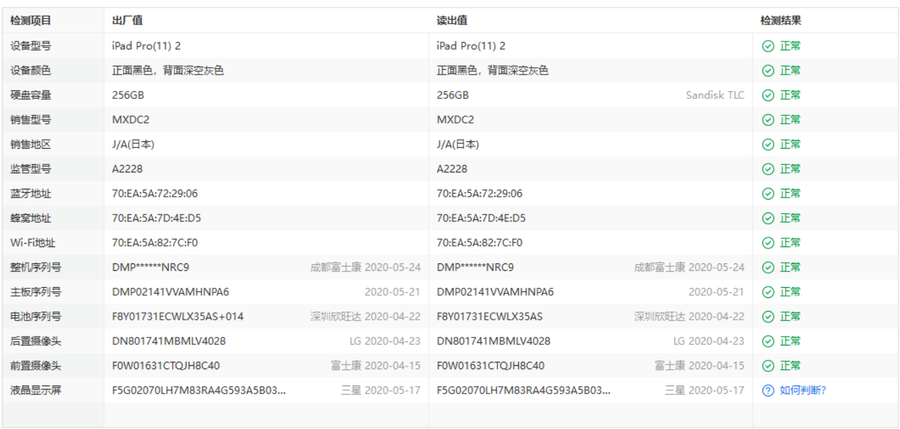
Task: Click factory value DN801741MBMLV4028
Action: 169,341
